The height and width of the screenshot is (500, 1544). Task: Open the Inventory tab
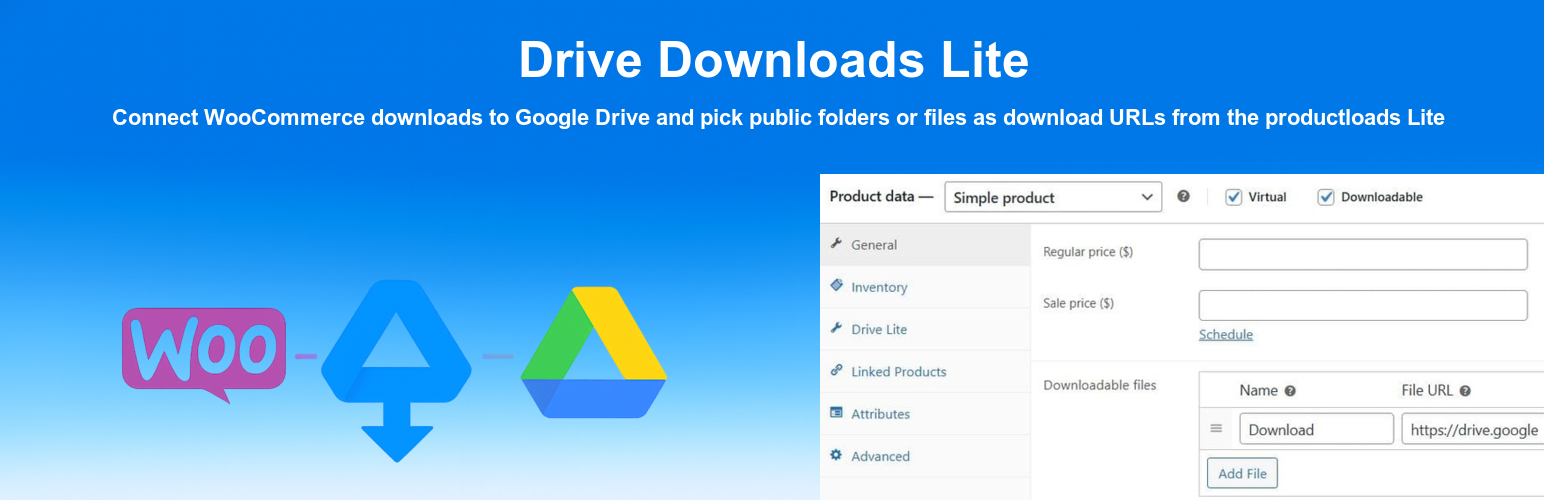coord(925,287)
